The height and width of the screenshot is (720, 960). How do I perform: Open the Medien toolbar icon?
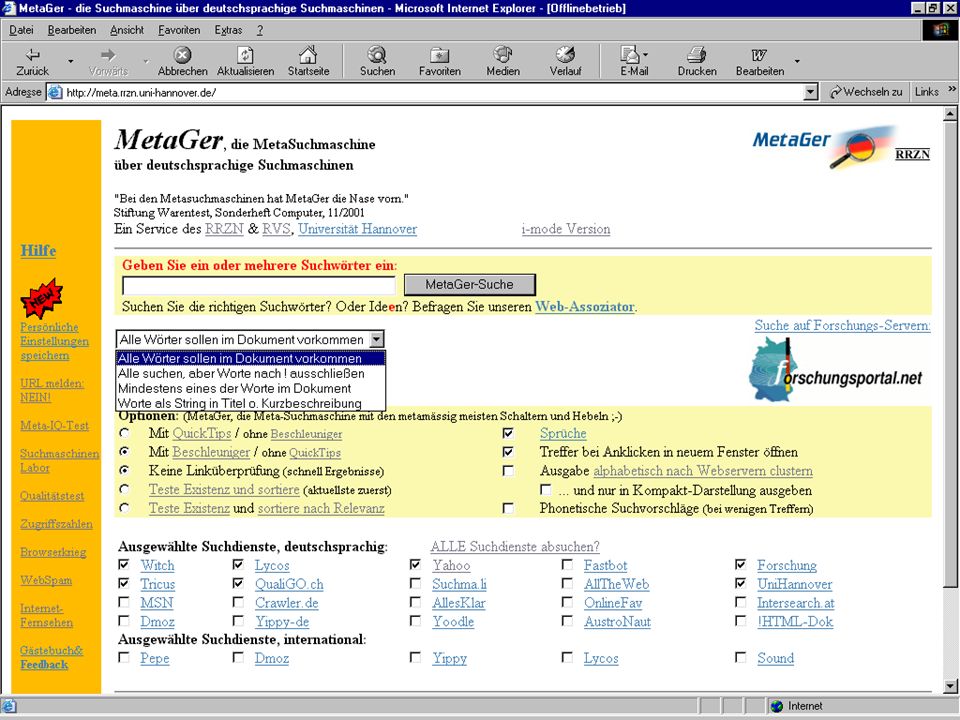[x=503, y=55]
